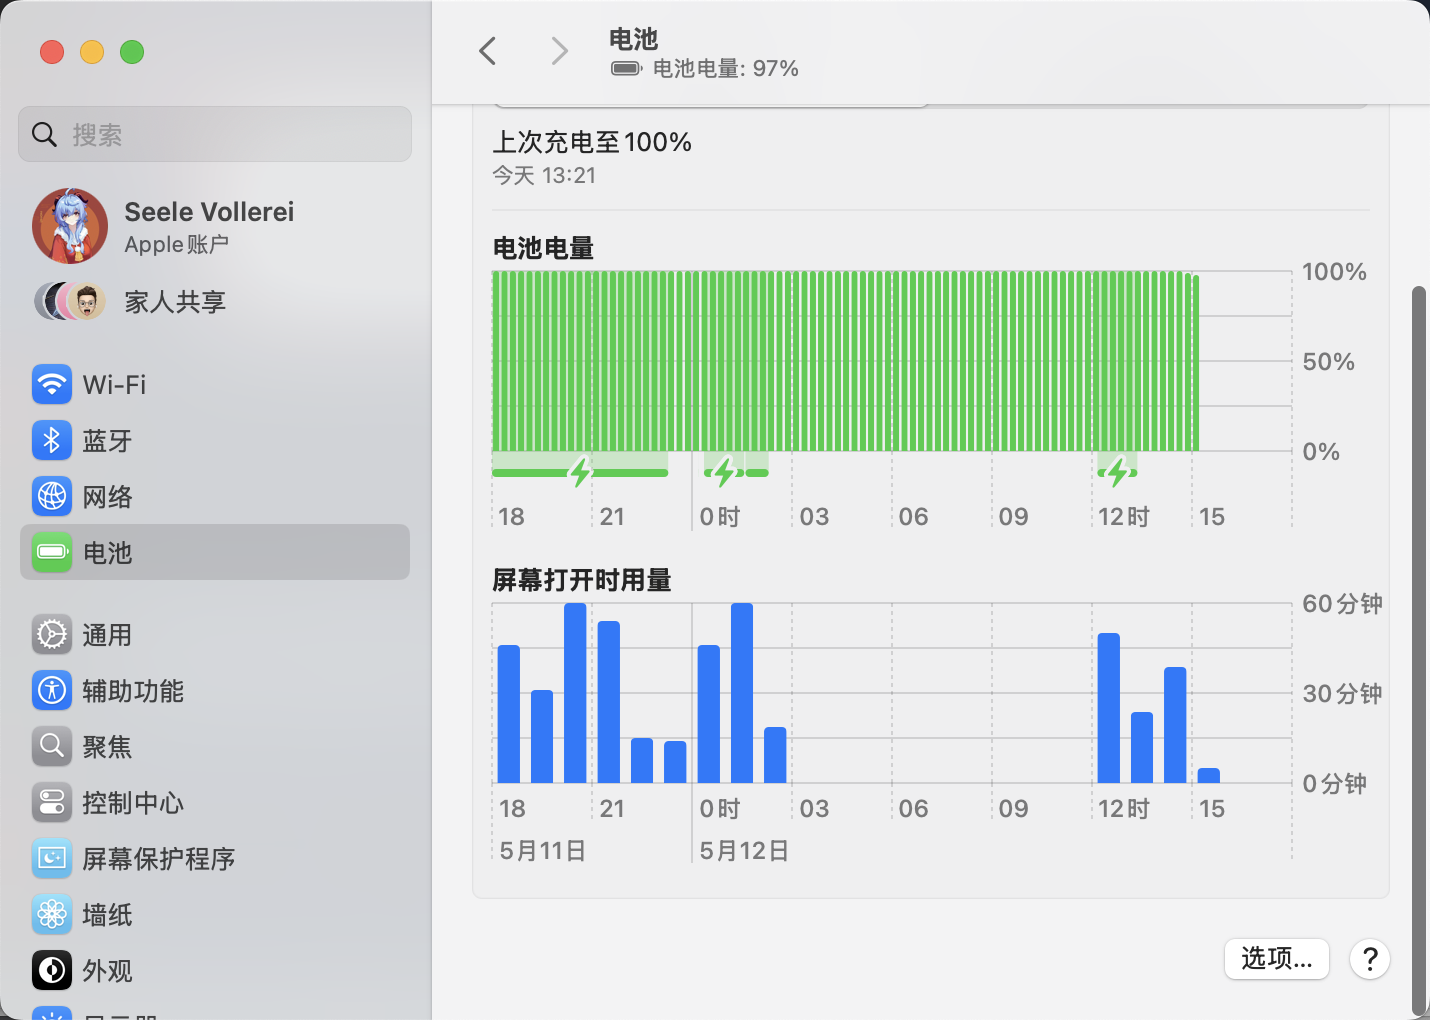Select the 外观 appearance icon
Viewport: 1430px width, 1020px height.
(x=52, y=970)
